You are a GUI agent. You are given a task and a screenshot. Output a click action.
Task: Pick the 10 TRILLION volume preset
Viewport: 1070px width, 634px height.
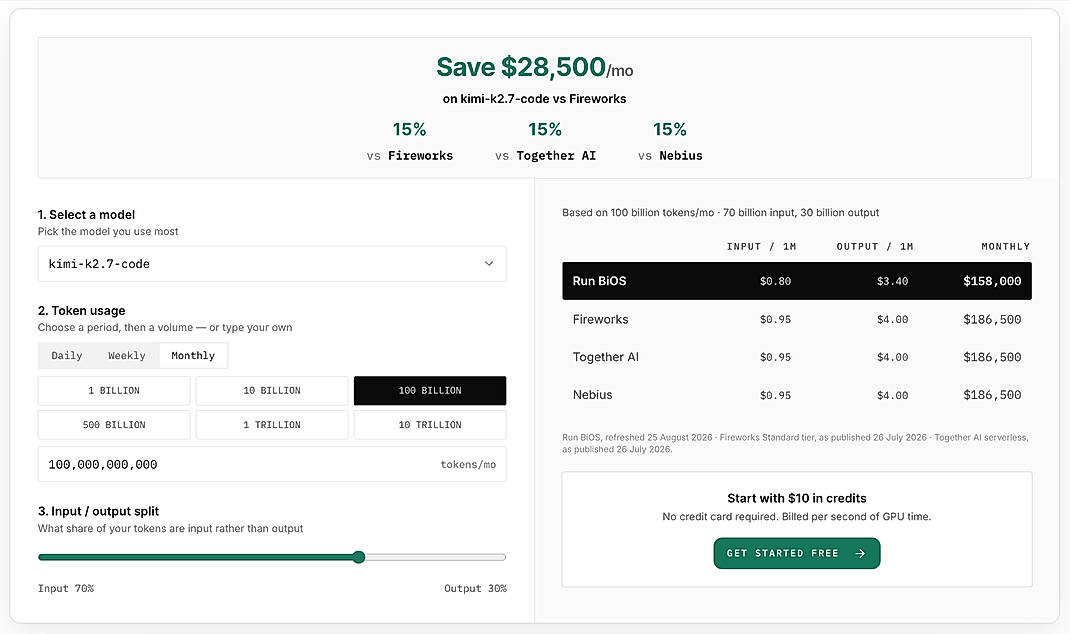click(430, 424)
